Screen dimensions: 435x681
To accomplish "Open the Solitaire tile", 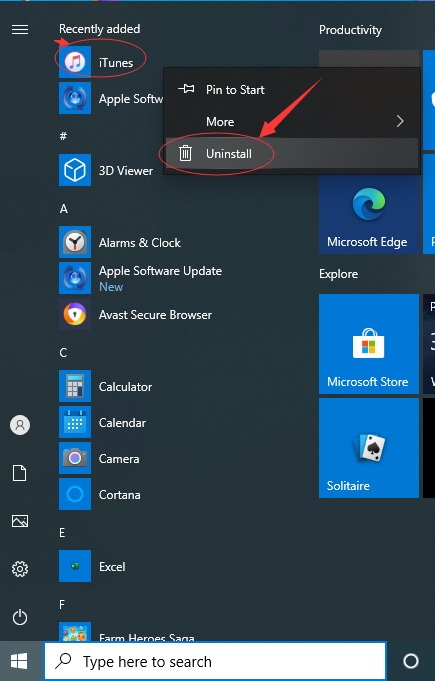I will 369,448.
